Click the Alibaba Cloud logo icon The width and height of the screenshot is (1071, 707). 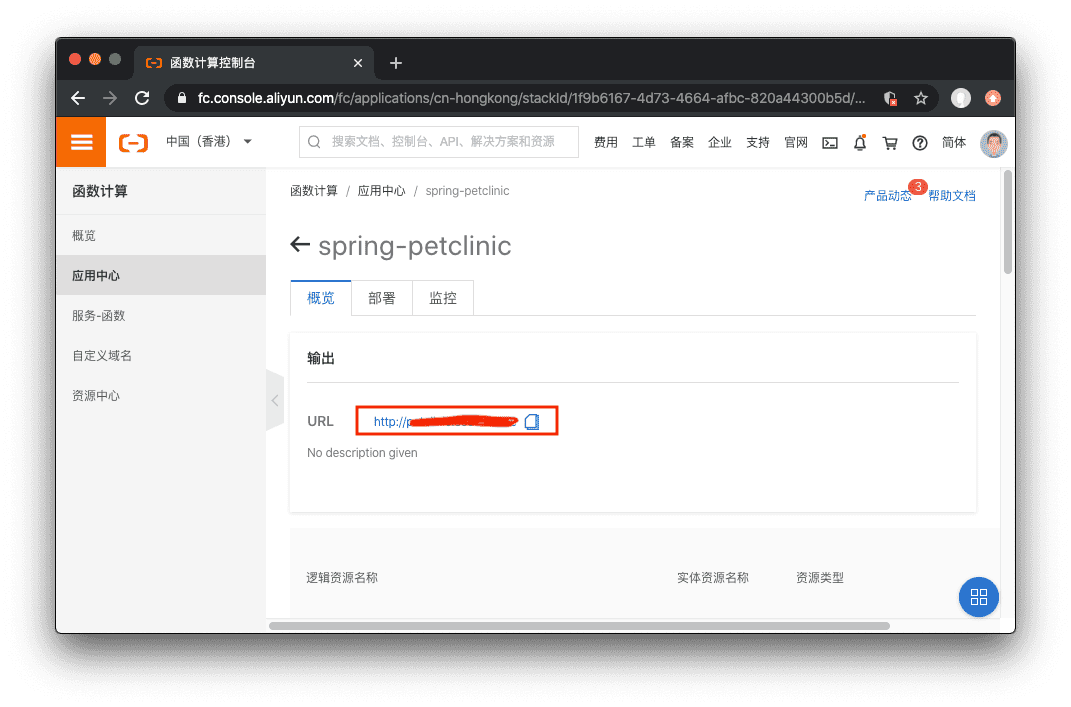[x=133, y=142]
